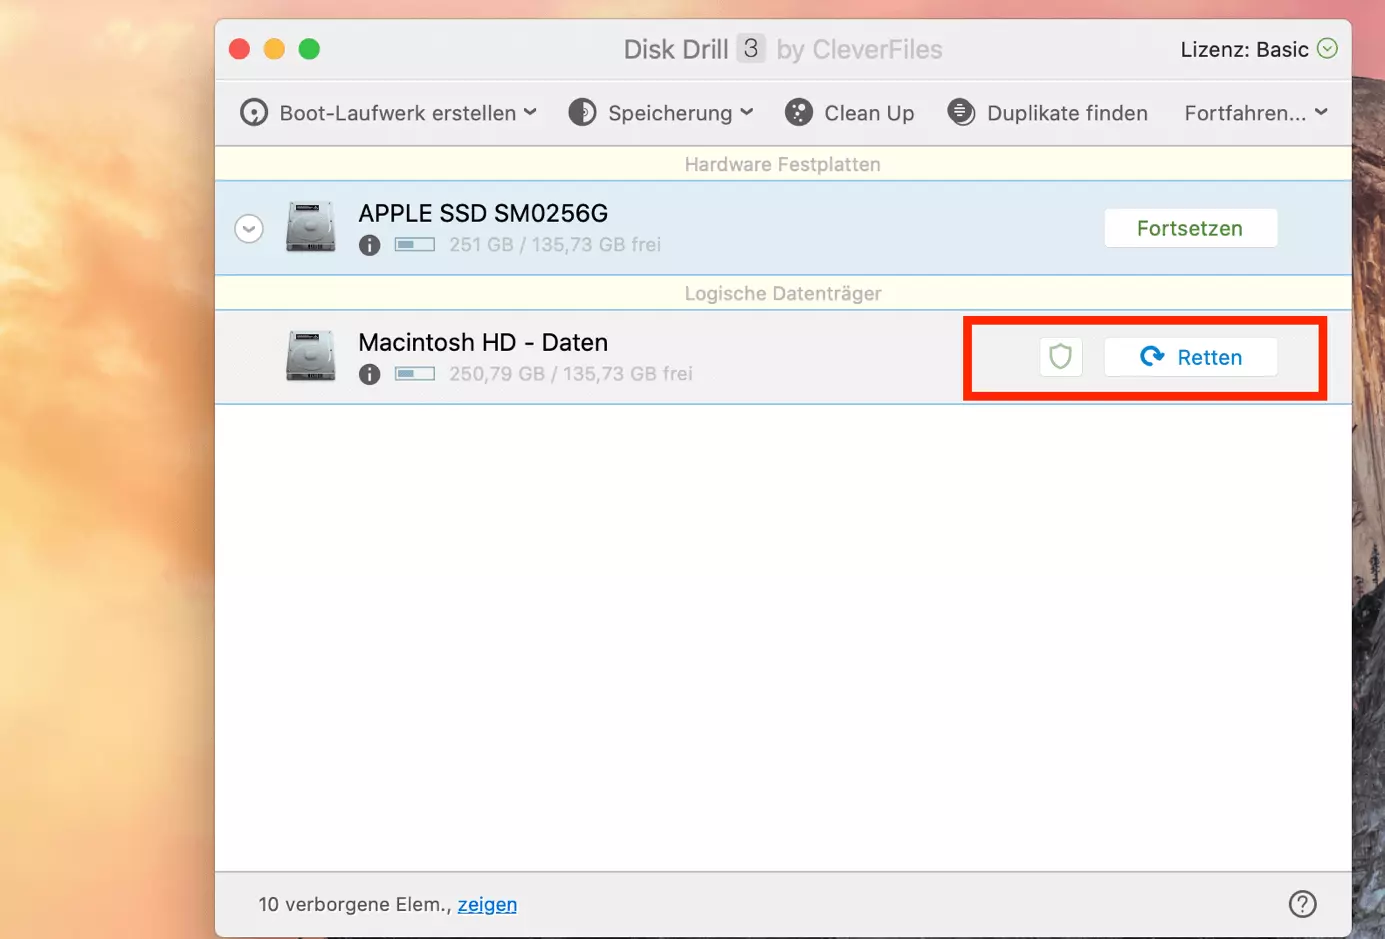Click the Macintosh HD - Daten drive icon
Screen dimensions: 1385x939
tap(311, 356)
